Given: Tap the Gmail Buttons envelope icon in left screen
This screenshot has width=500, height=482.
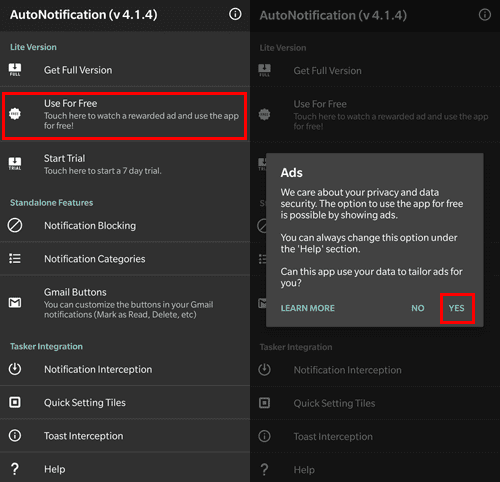Looking at the screenshot, I should point(15,303).
